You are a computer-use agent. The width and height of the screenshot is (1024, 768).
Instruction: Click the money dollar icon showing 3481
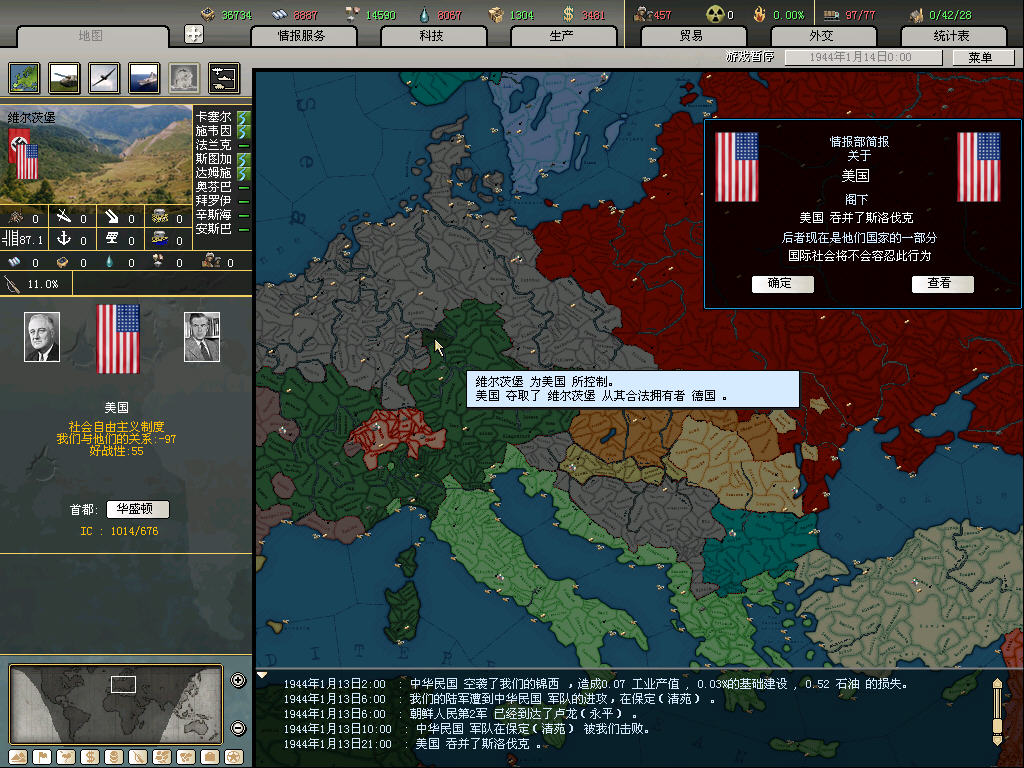[x=568, y=14]
